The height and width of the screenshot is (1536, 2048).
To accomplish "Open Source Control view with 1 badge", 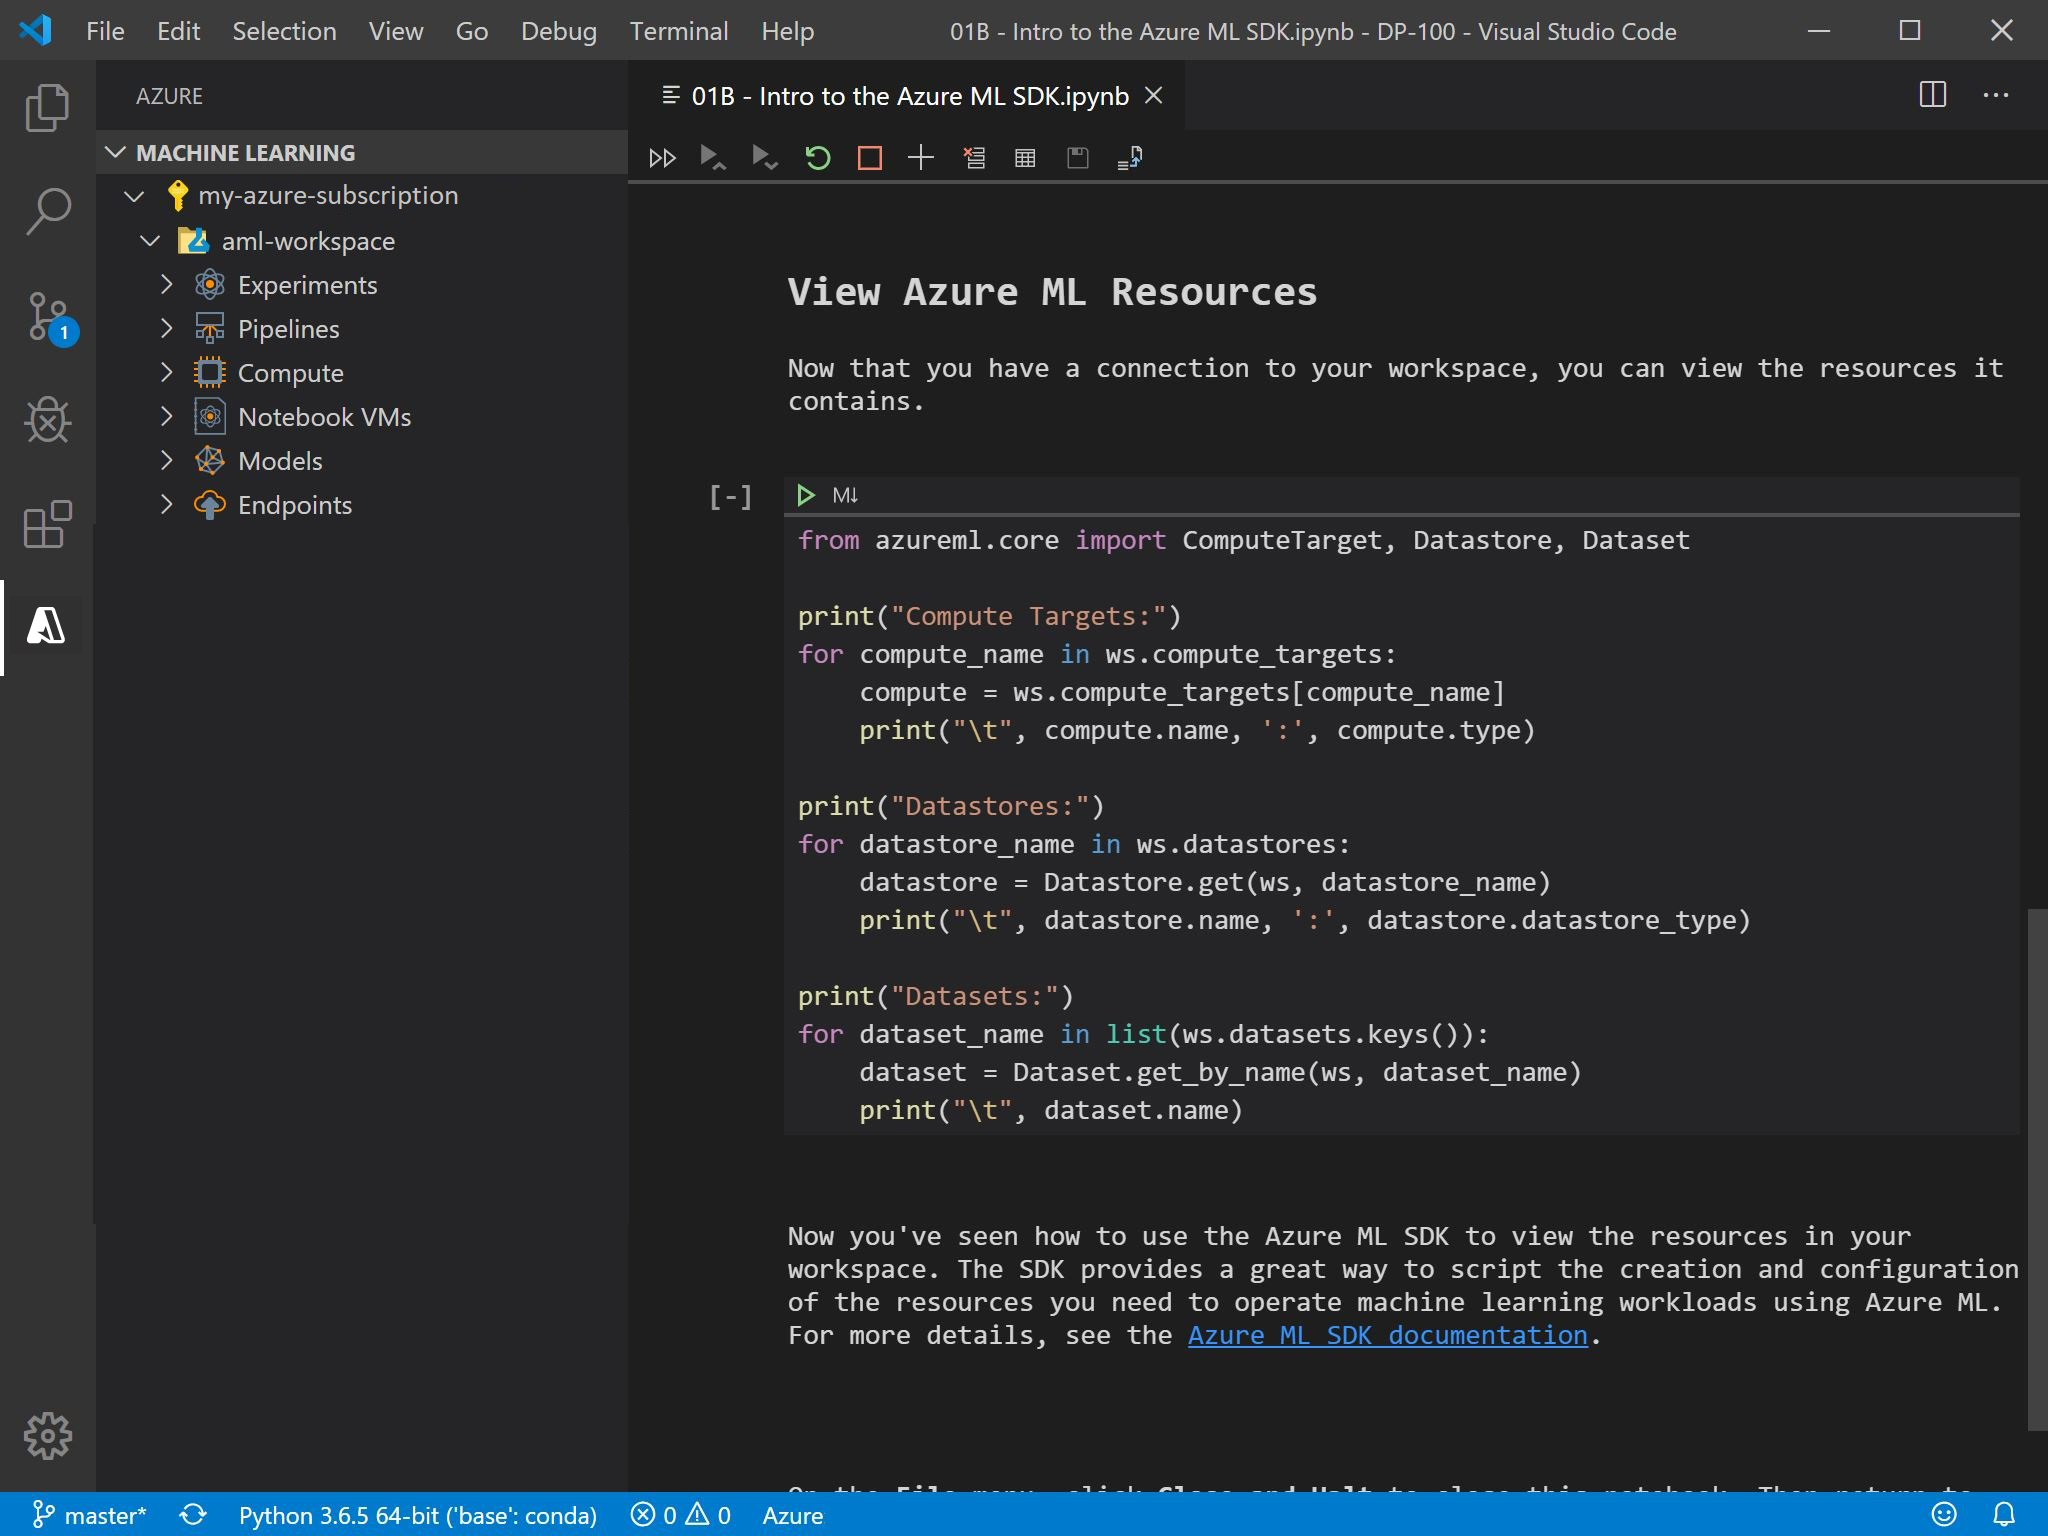I will coord(47,317).
